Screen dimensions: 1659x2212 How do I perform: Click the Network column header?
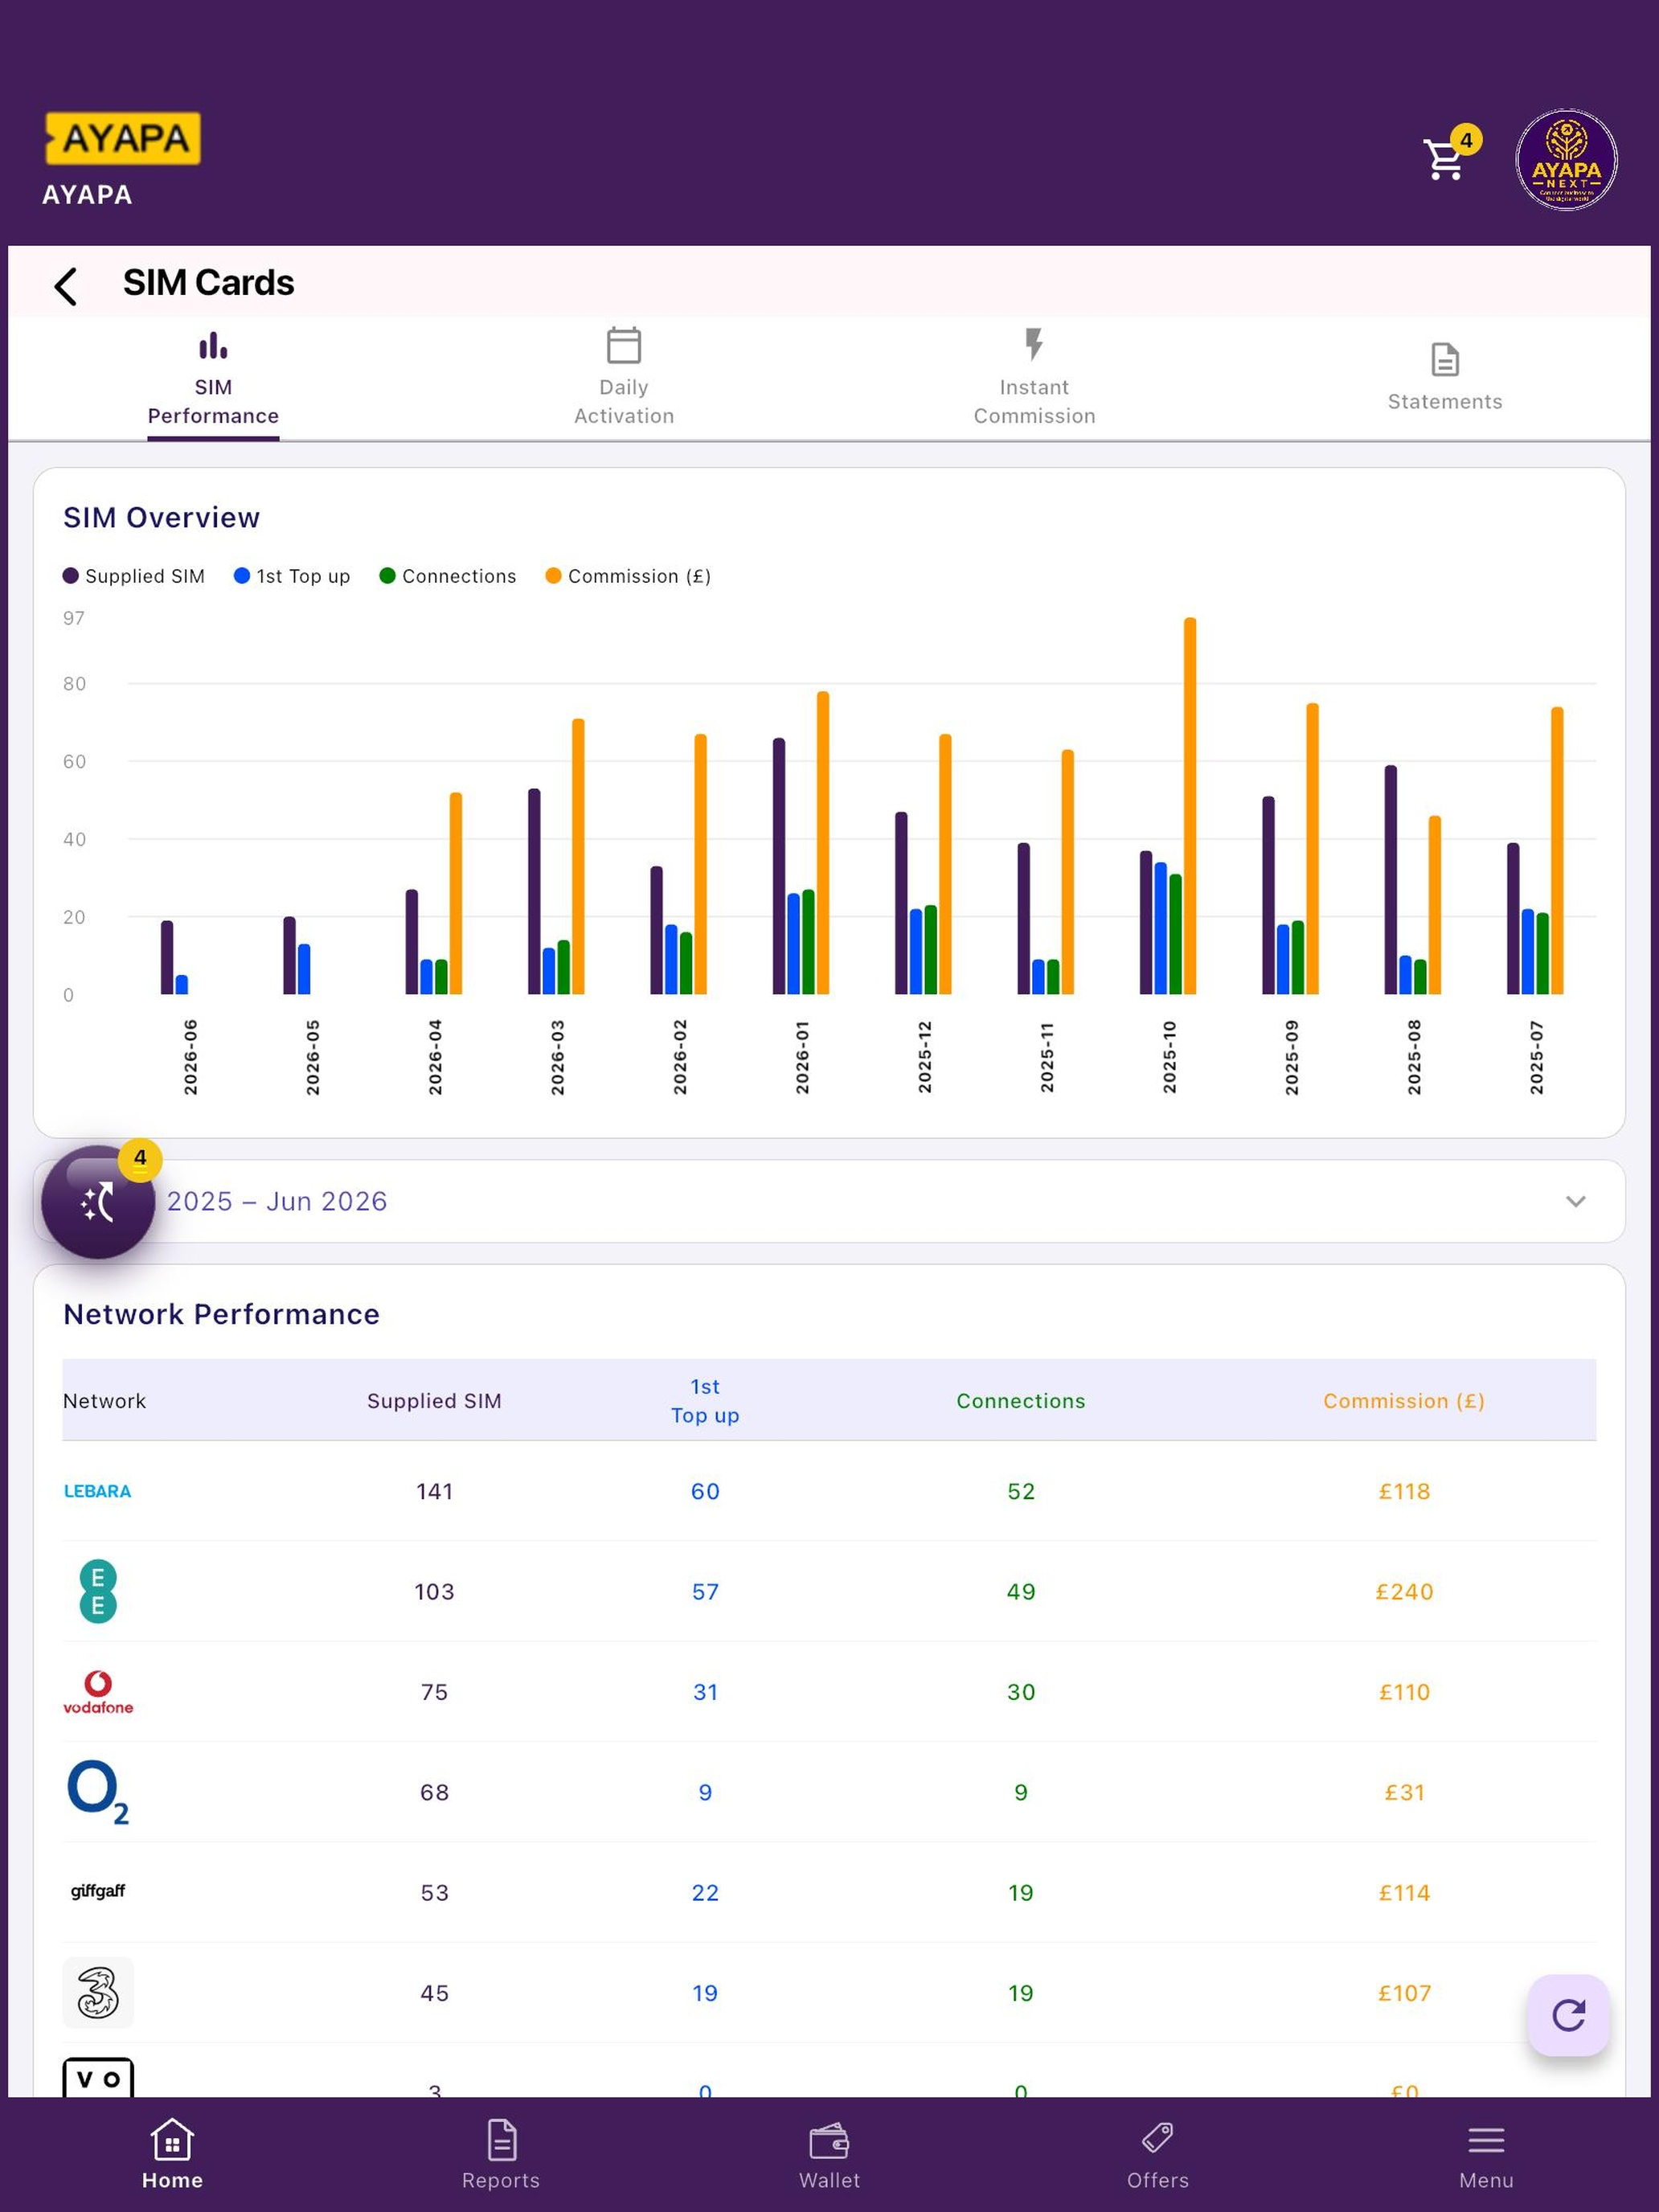pos(104,1401)
